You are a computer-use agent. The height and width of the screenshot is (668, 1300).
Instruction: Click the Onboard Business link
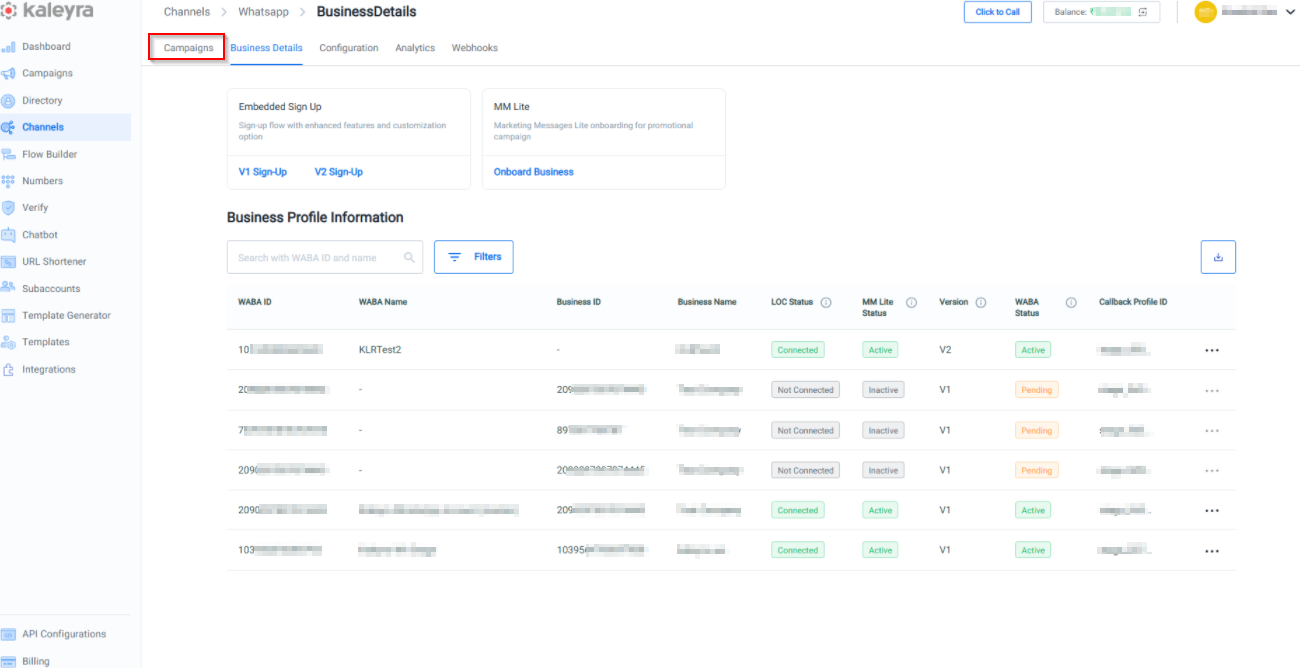(534, 172)
